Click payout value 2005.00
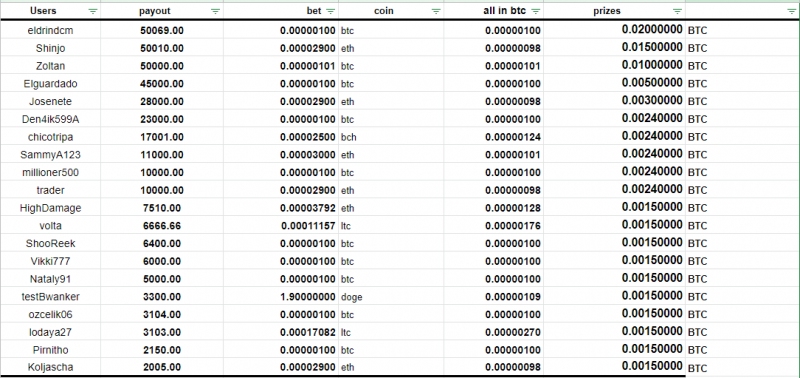Viewport: 800px width, 378px height. pyautogui.click(x=162, y=367)
